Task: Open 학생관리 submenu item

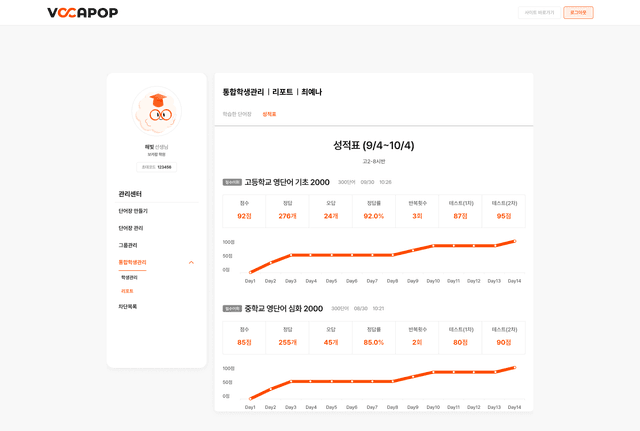Action: tap(129, 278)
